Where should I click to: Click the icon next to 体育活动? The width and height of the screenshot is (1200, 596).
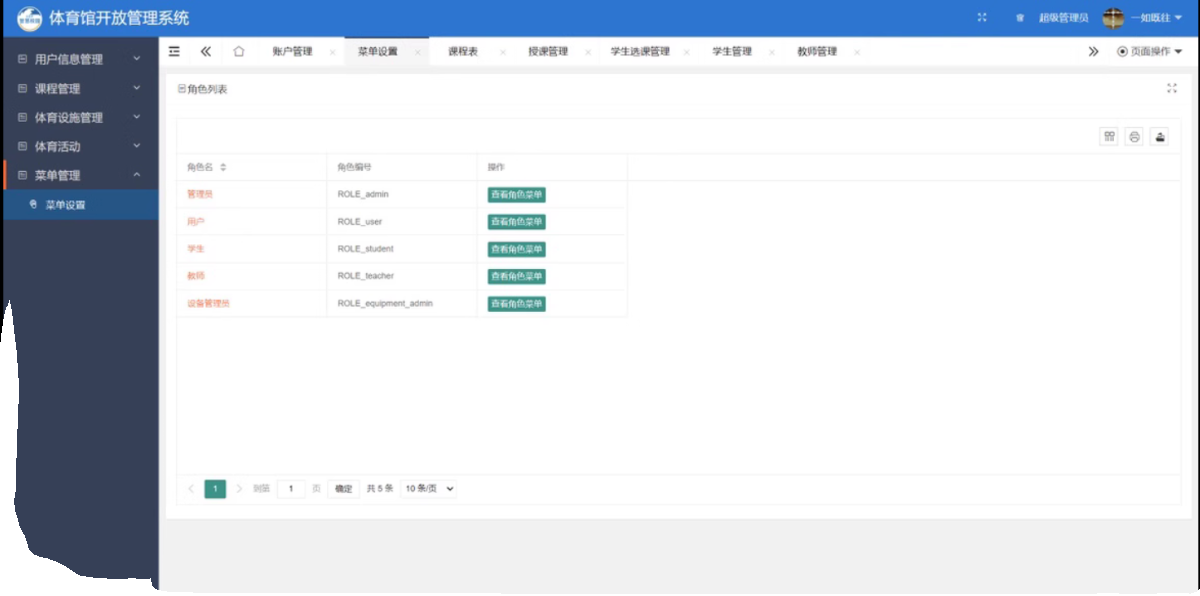pos(22,146)
